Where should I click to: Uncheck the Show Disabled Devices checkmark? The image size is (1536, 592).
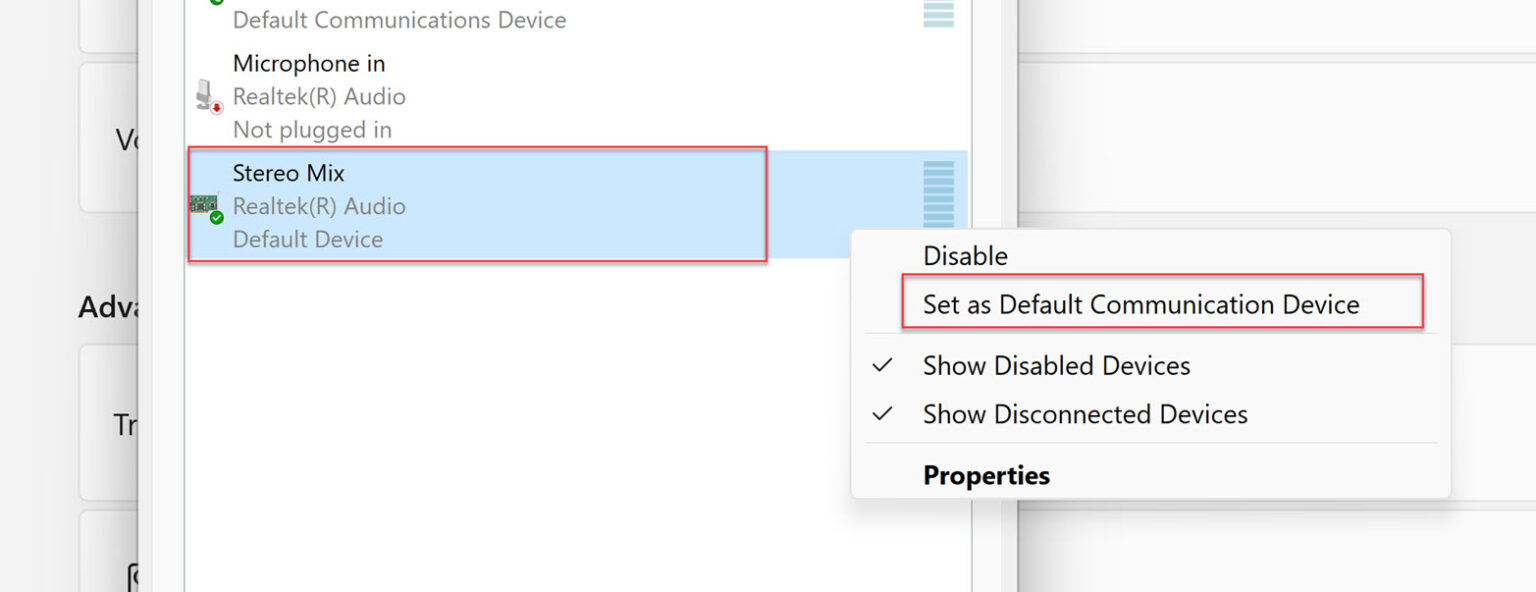pos(881,365)
